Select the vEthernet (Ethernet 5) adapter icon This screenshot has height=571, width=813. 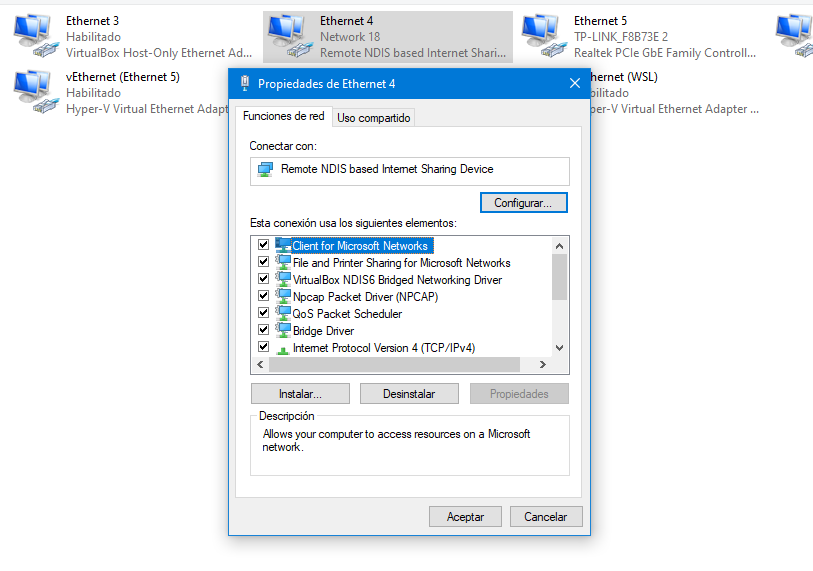tap(36, 92)
